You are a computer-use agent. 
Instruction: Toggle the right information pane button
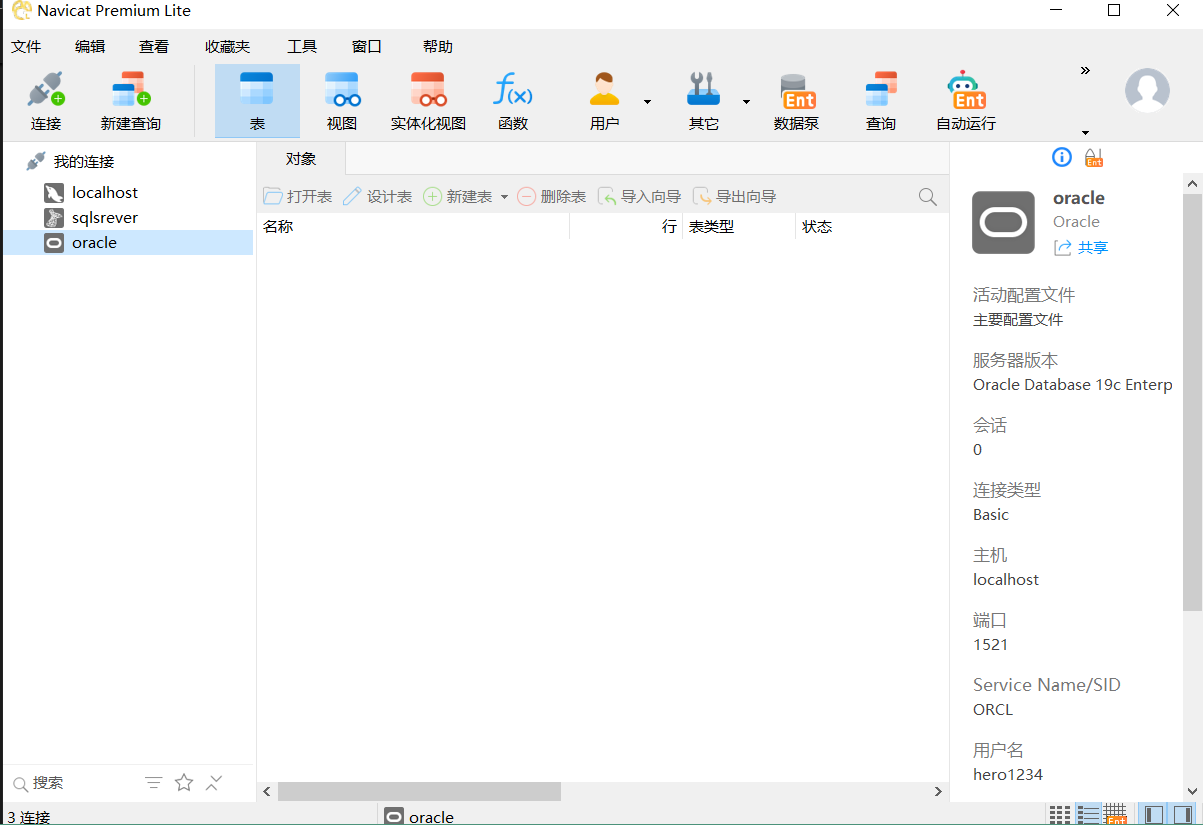pos(1181,815)
